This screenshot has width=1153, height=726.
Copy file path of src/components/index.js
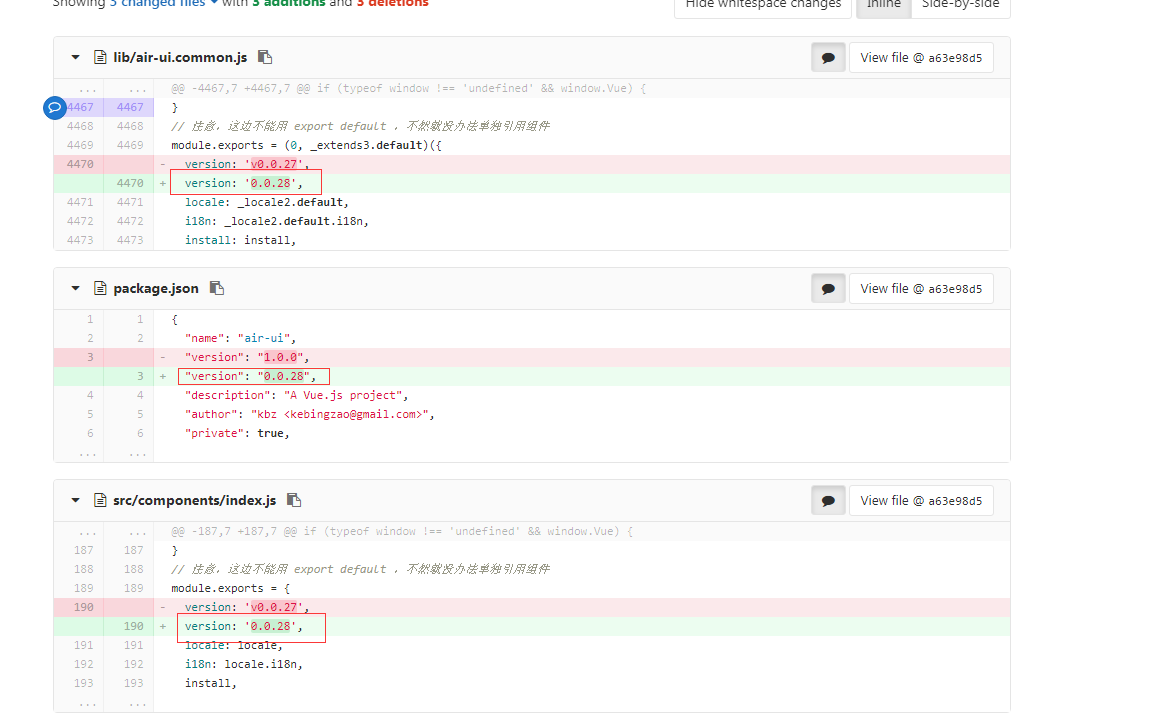click(x=294, y=499)
